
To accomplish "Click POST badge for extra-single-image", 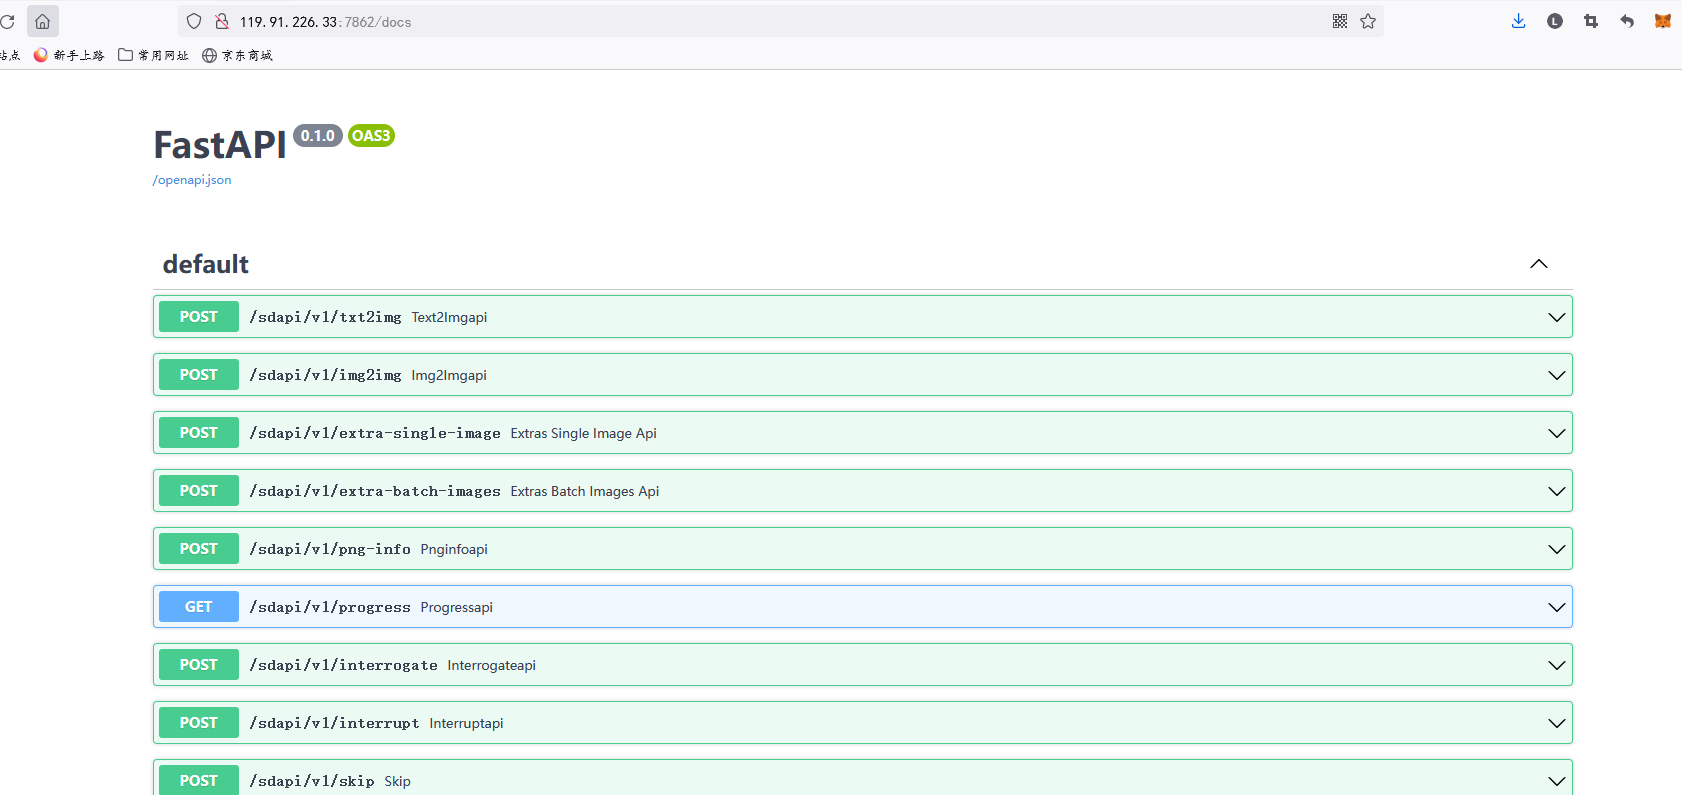I will click(x=199, y=433).
